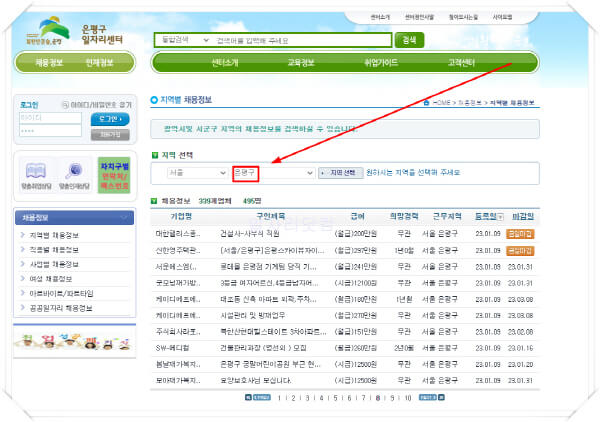
Task: Go to results page 2
Action: pos(293,398)
